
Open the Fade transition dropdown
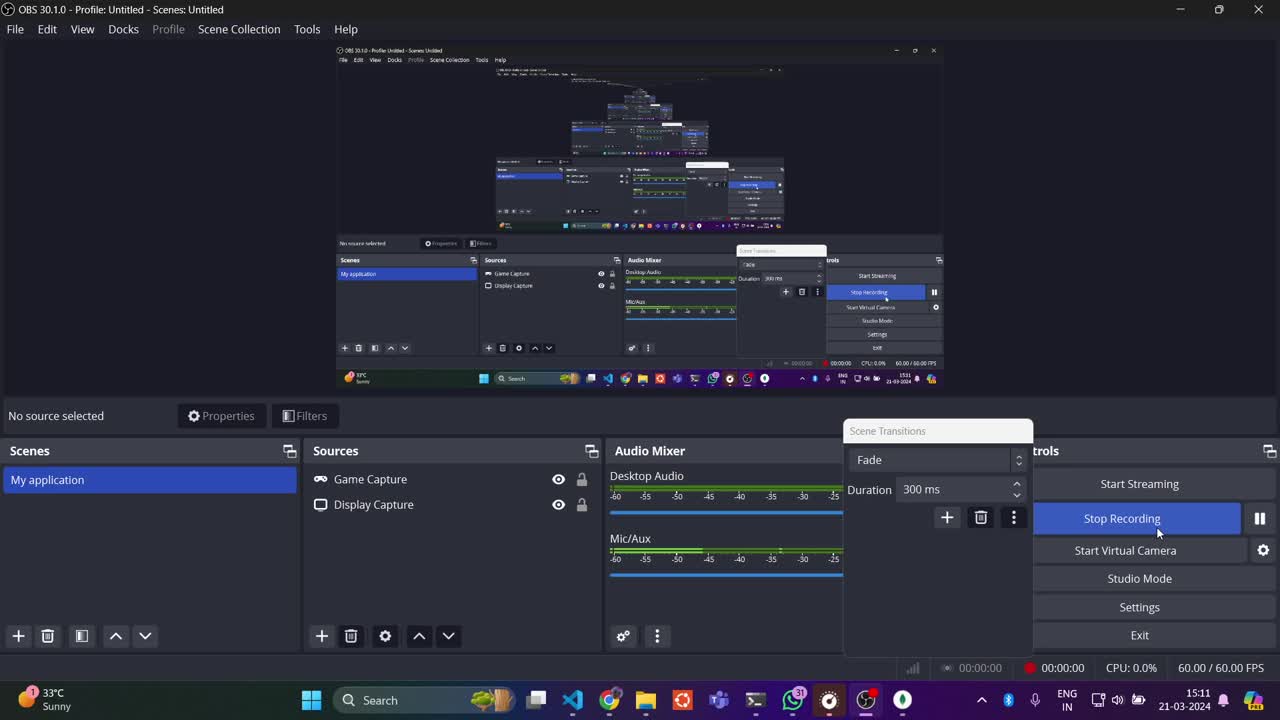click(937, 460)
